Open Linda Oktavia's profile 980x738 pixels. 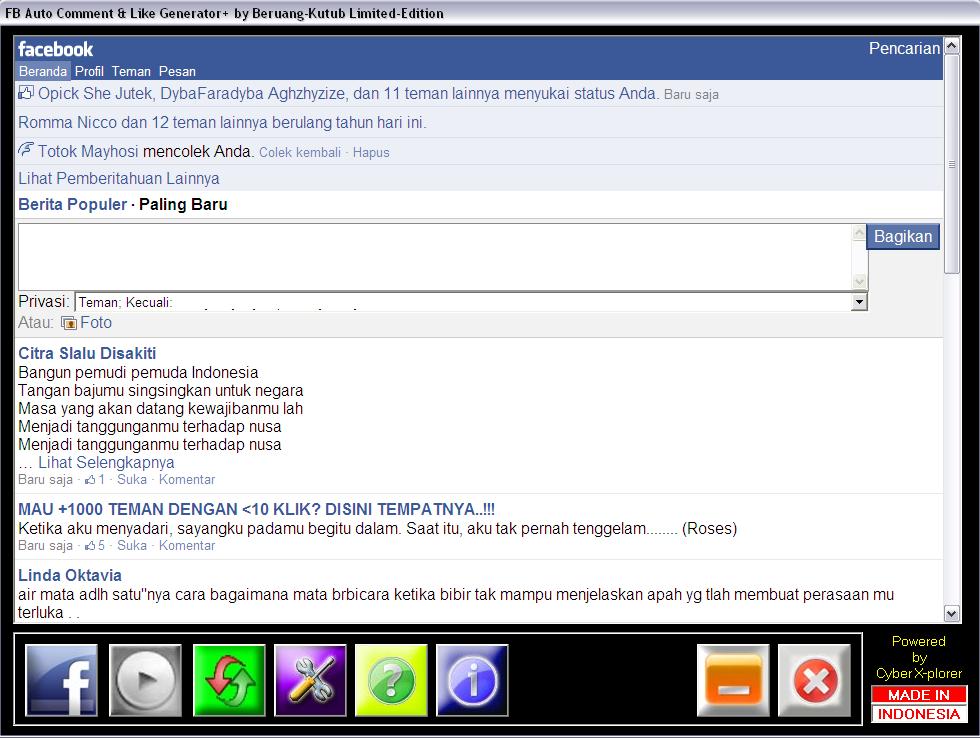pyautogui.click(x=70, y=575)
